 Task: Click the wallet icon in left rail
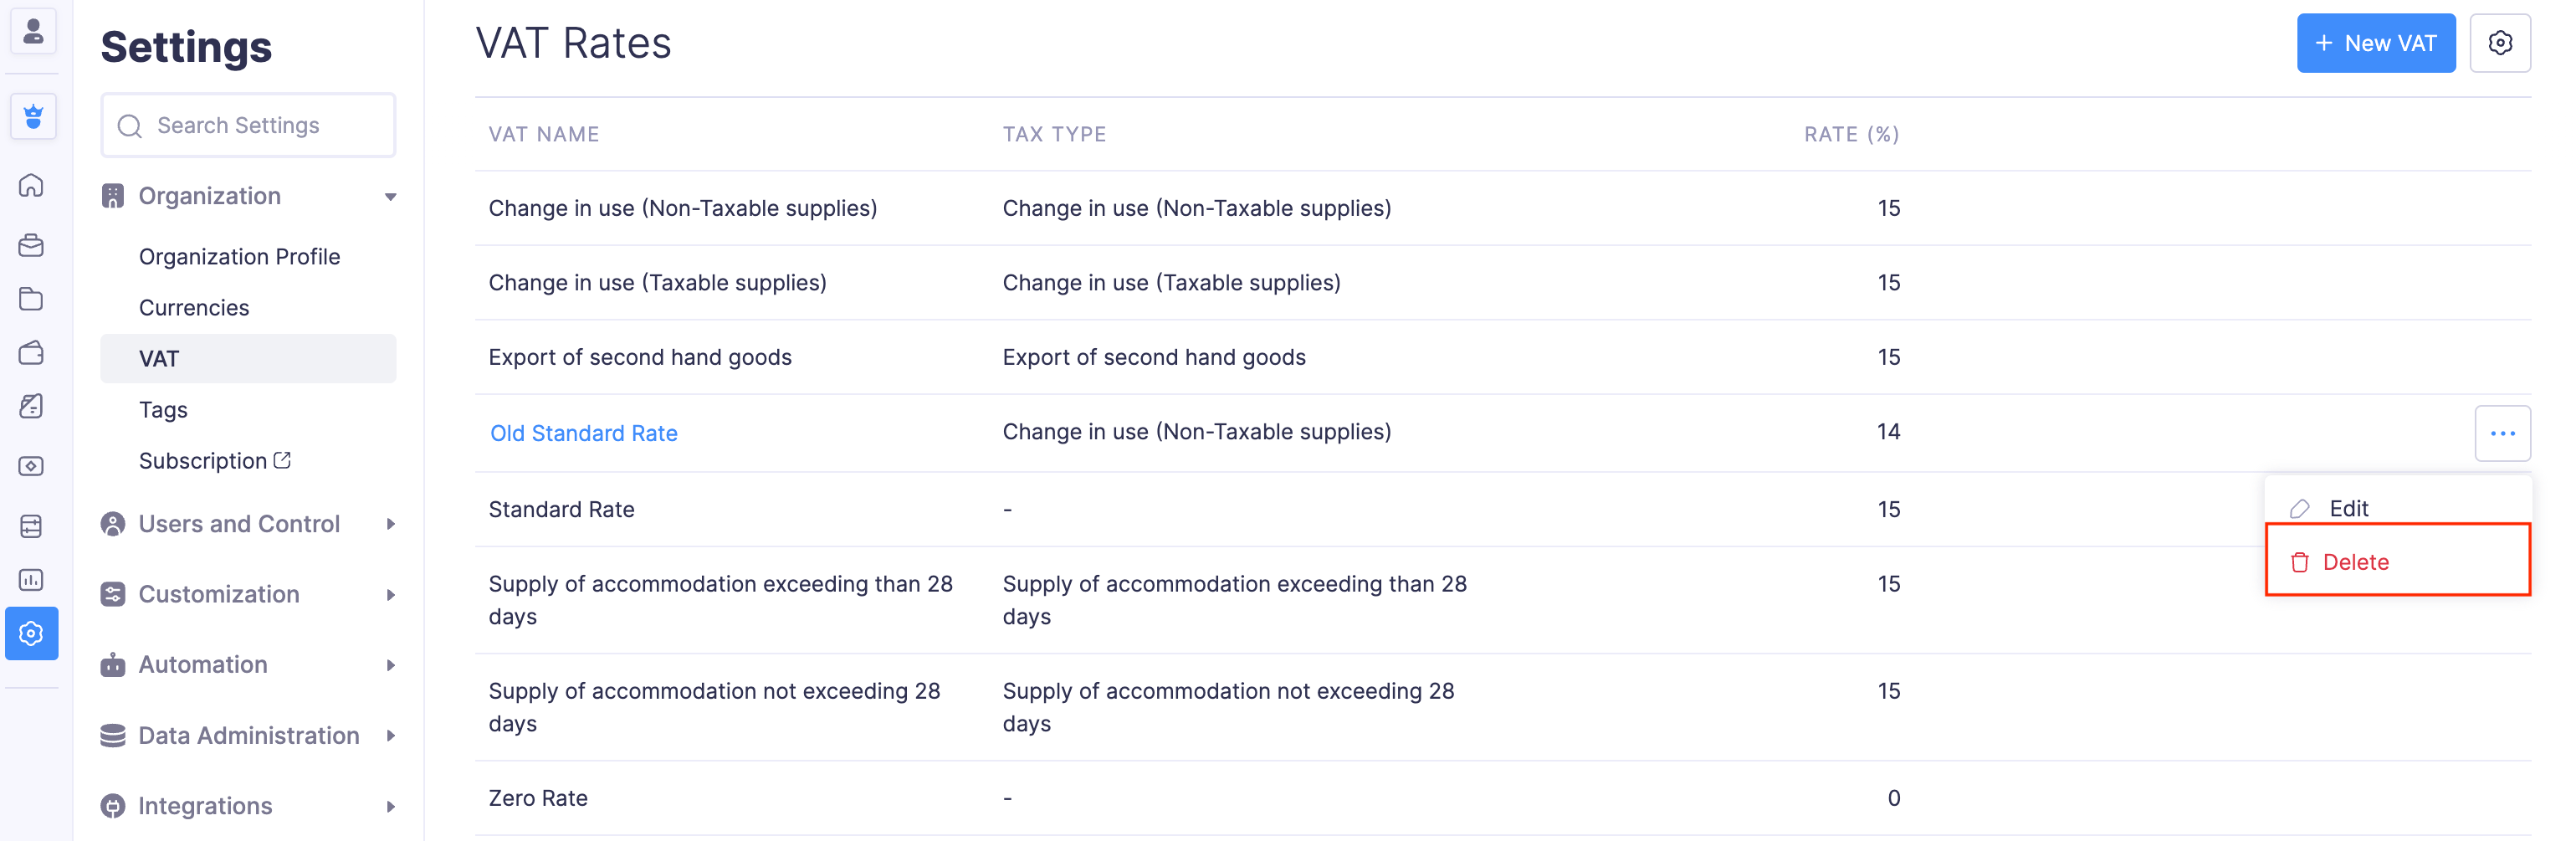click(32, 352)
